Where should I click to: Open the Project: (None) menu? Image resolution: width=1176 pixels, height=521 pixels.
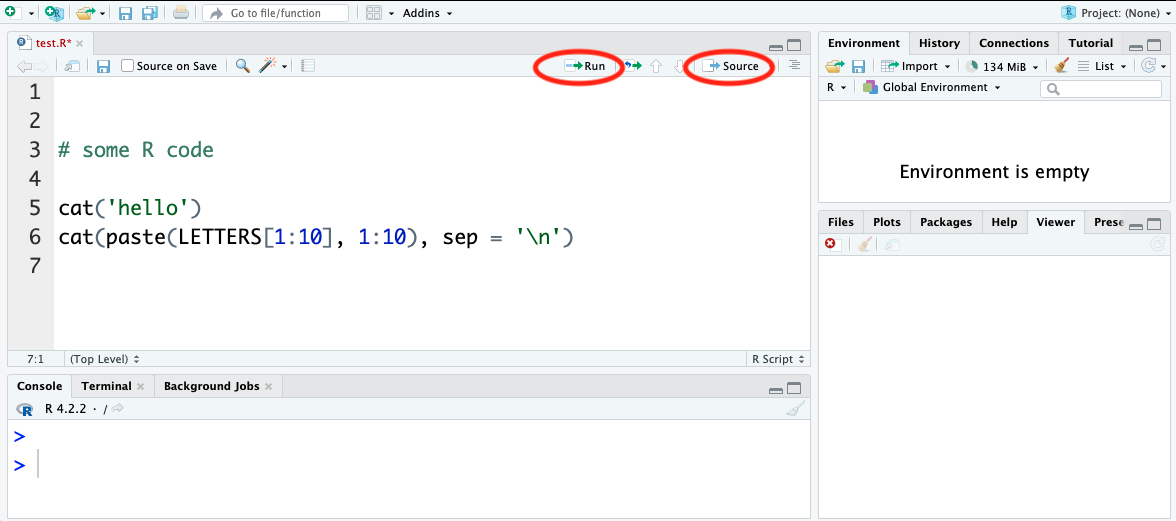click(x=1115, y=13)
